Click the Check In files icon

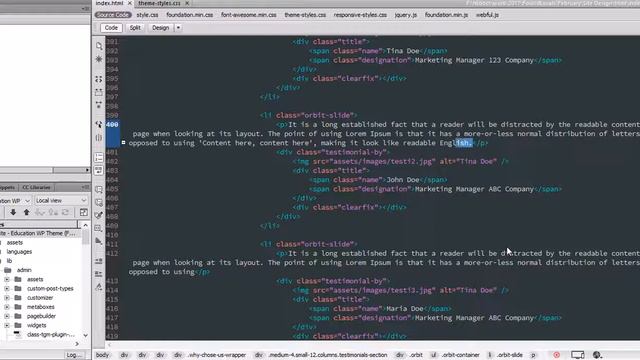pyautogui.click(x=53, y=212)
